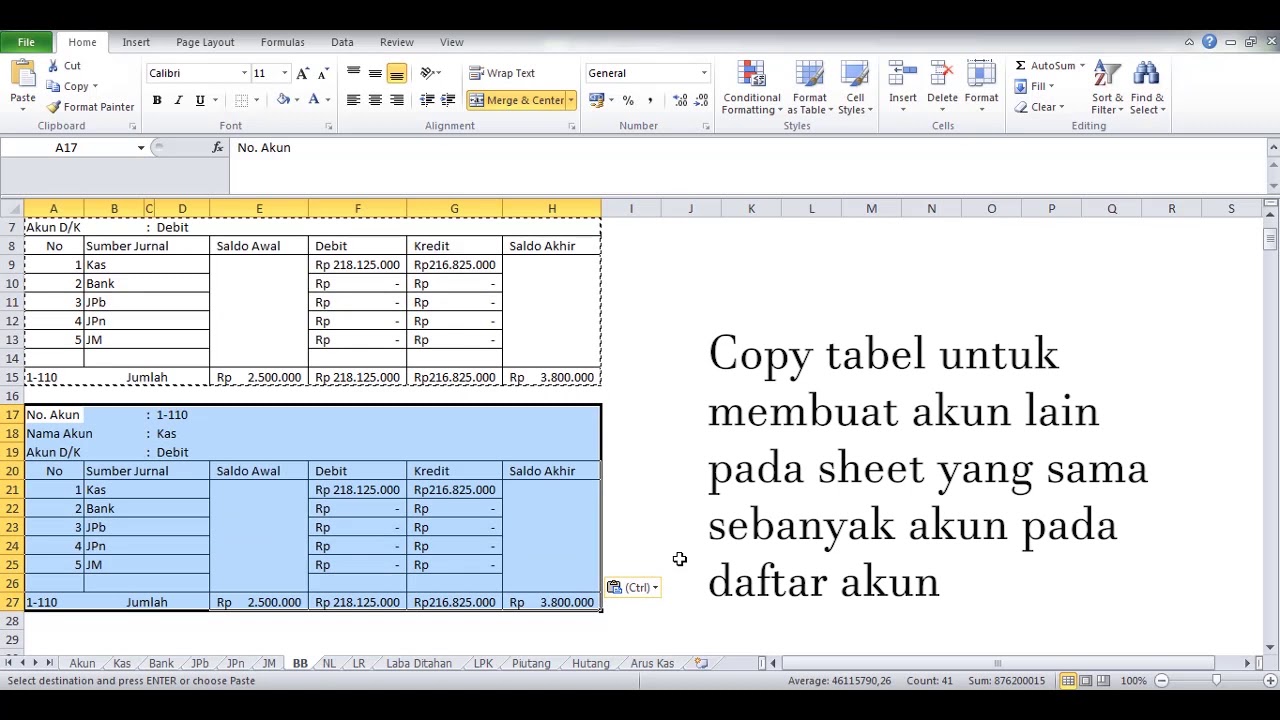The height and width of the screenshot is (720, 1280).
Task: Open the Piutang sheet tab
Action: [531, 663]
